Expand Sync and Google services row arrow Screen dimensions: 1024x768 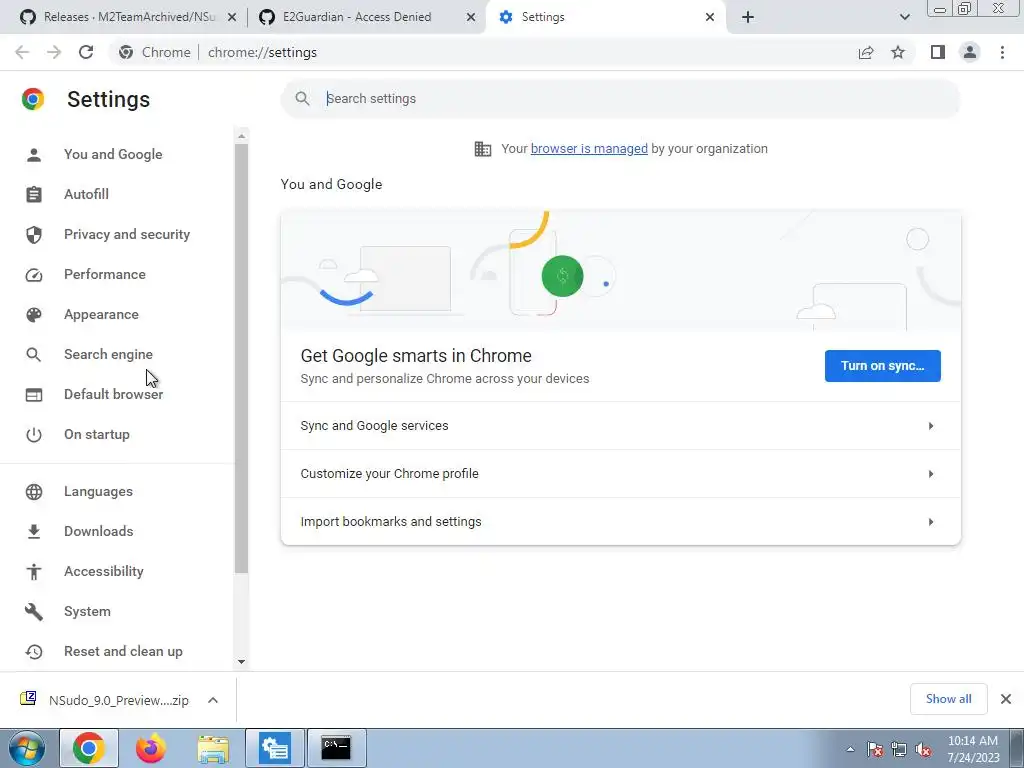[x=931, y=426]
